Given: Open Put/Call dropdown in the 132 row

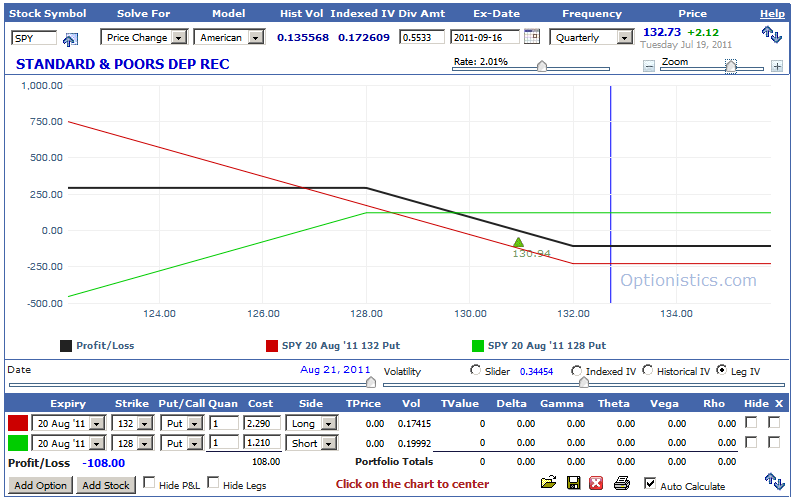Looking at the screenshot, I should click(181, 424).
